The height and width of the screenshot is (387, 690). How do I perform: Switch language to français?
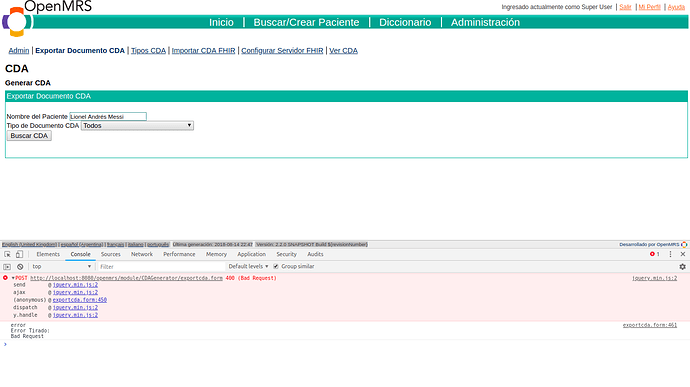pos(115,244)
